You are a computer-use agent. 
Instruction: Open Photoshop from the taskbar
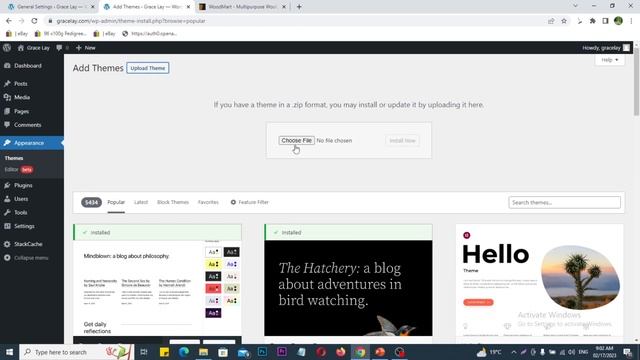coord(262,352)
